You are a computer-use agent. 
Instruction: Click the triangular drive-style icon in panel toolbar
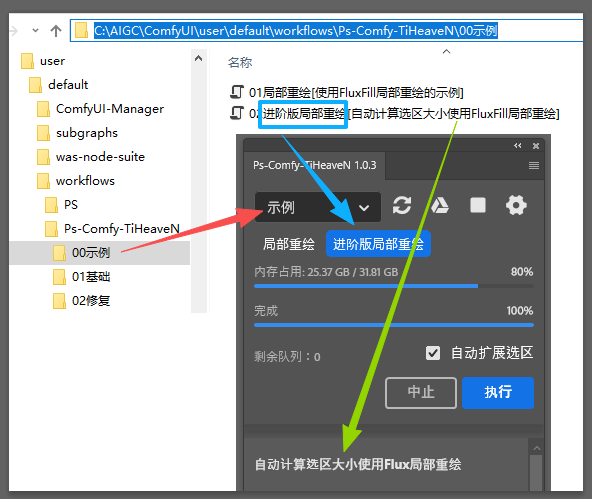(x=439, y=206)
